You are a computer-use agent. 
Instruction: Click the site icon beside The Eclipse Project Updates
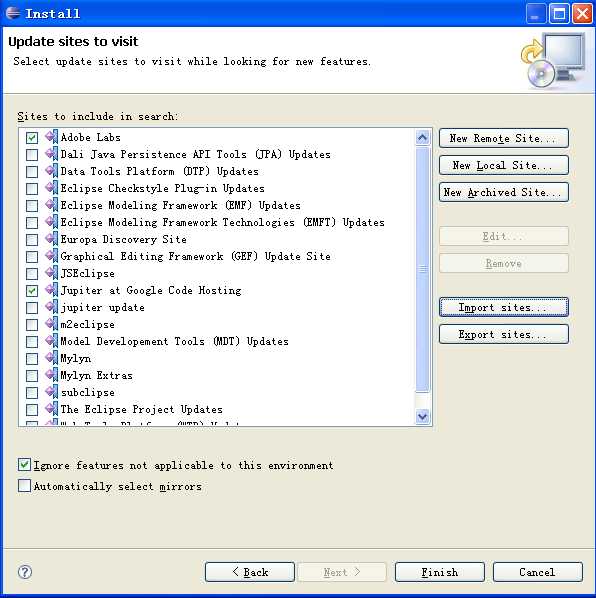pyautogui.click(x=51, y=409)
